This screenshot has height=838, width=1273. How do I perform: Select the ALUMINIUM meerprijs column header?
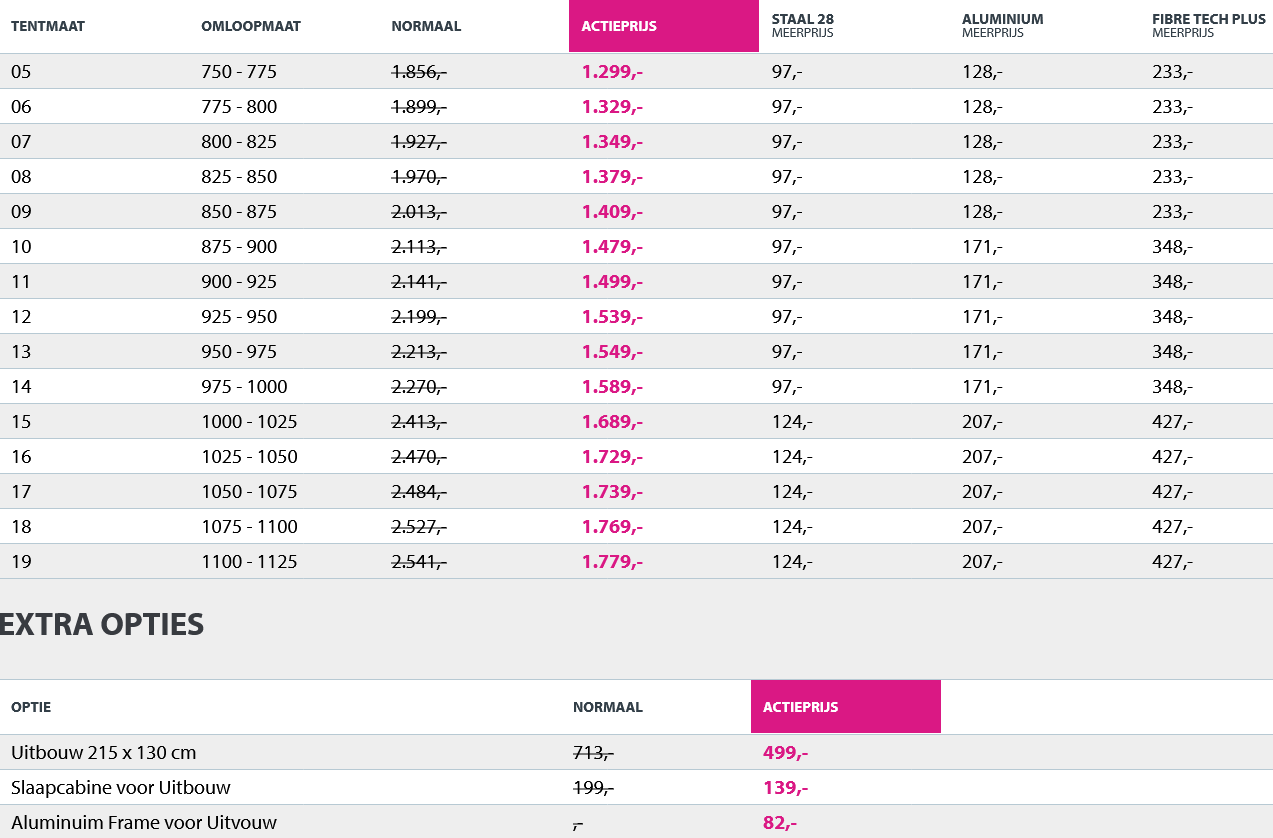(x=1002, y=25)
